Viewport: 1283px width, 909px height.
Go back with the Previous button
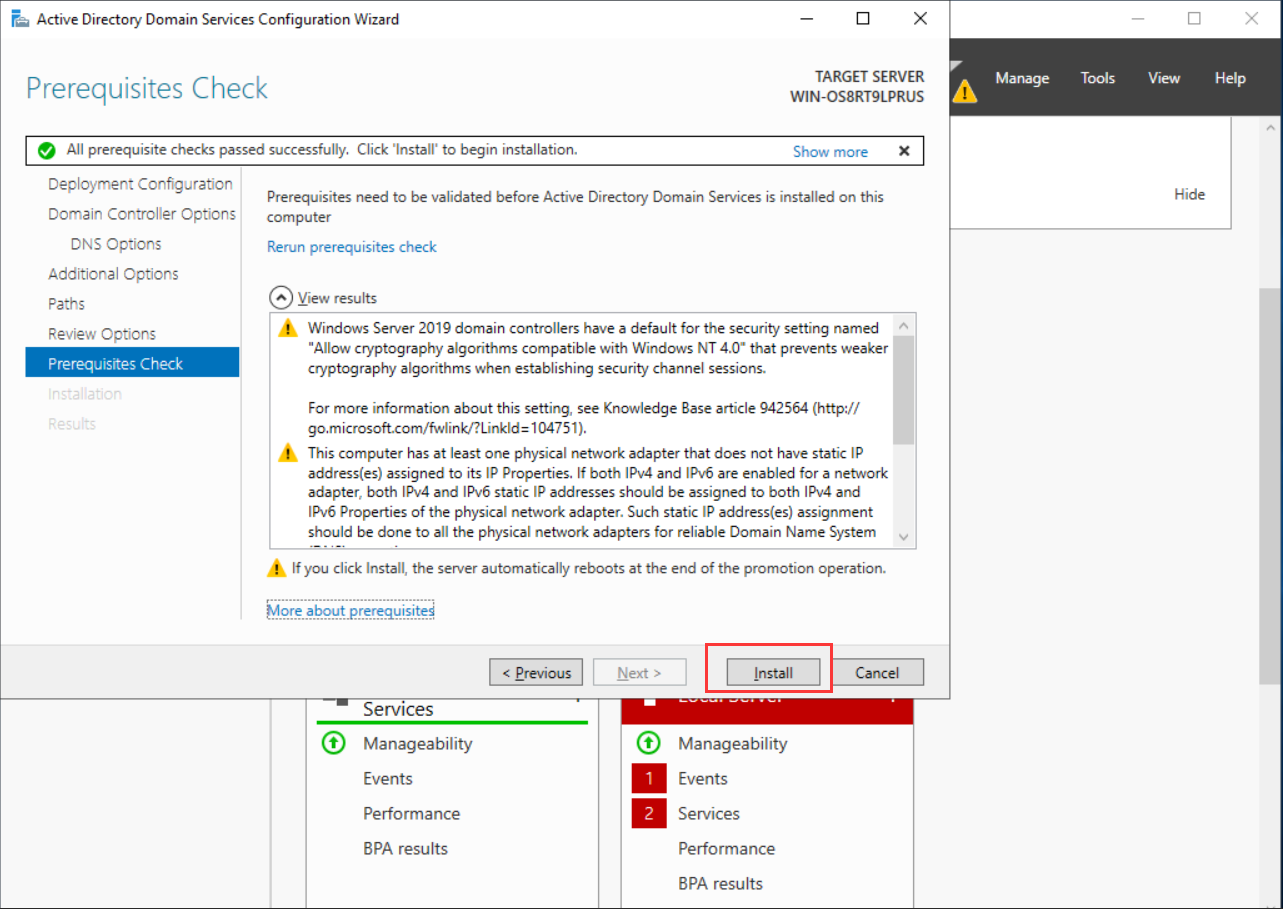click(536, 673)
